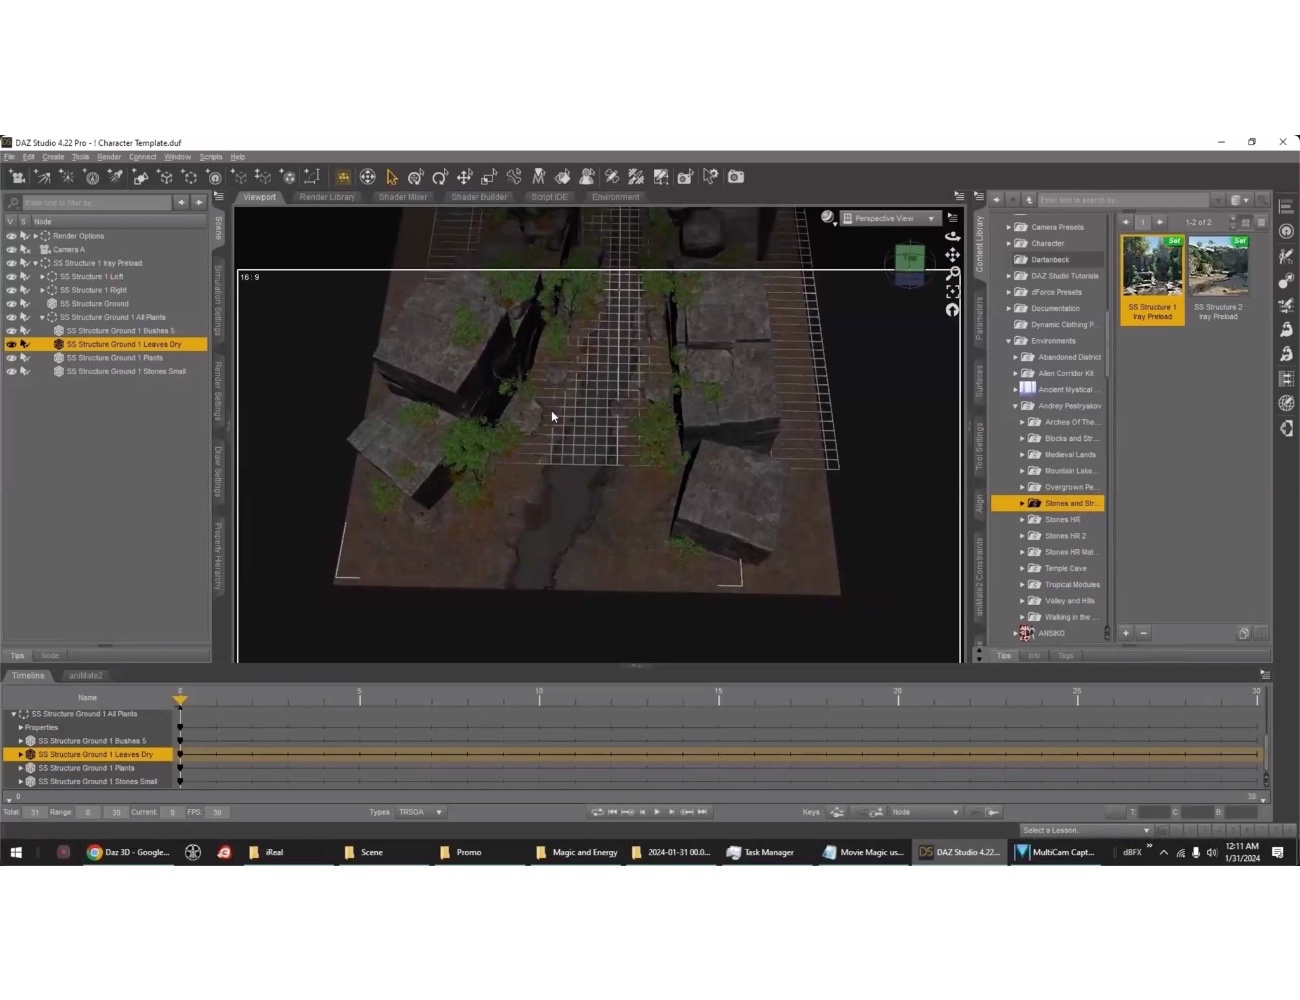Switch to the Shader Mixer tab
Image resolution: width=1300 pixels, height=1000 pixels.
pyautogui.click(x=403, y=197)
